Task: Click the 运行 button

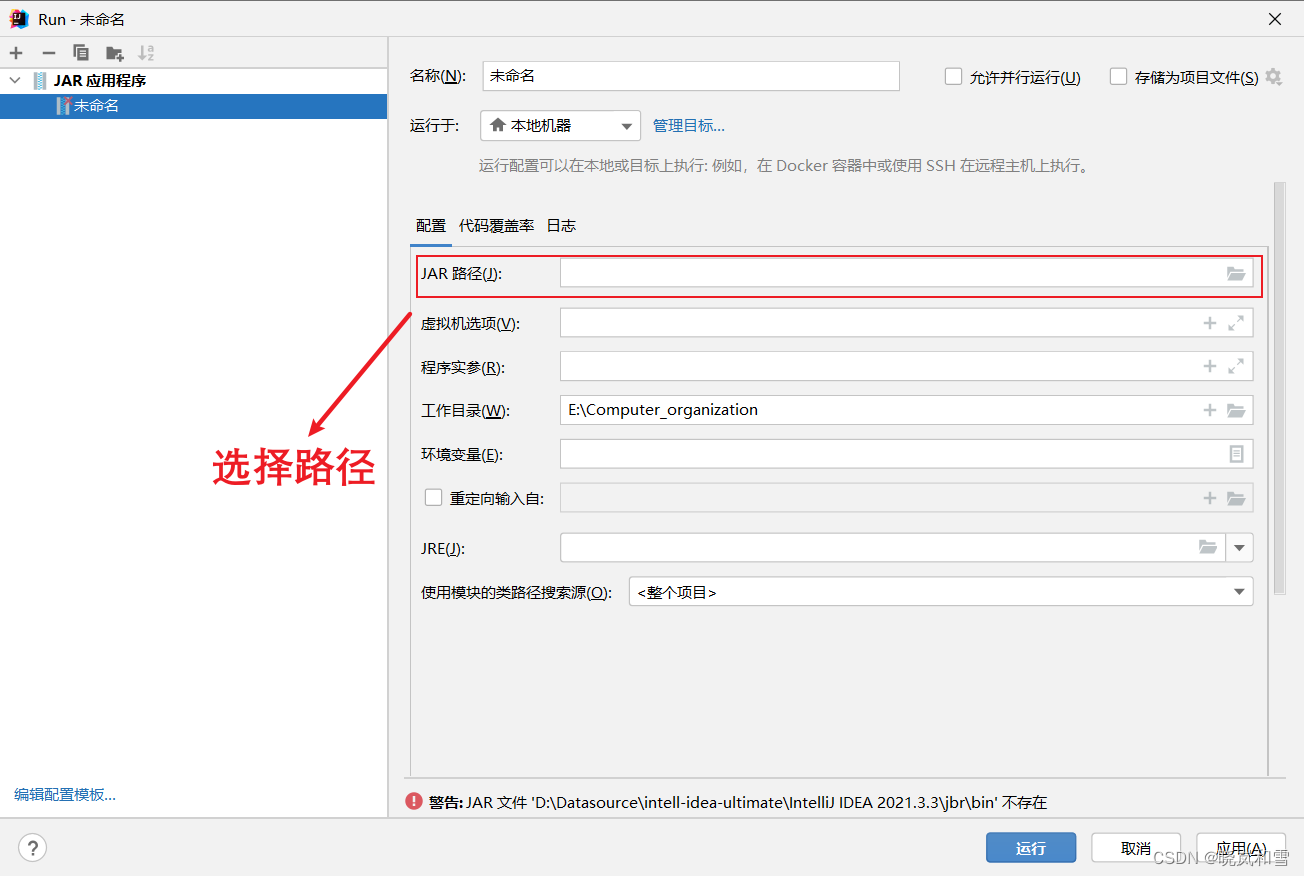Action: [1031, 847]
